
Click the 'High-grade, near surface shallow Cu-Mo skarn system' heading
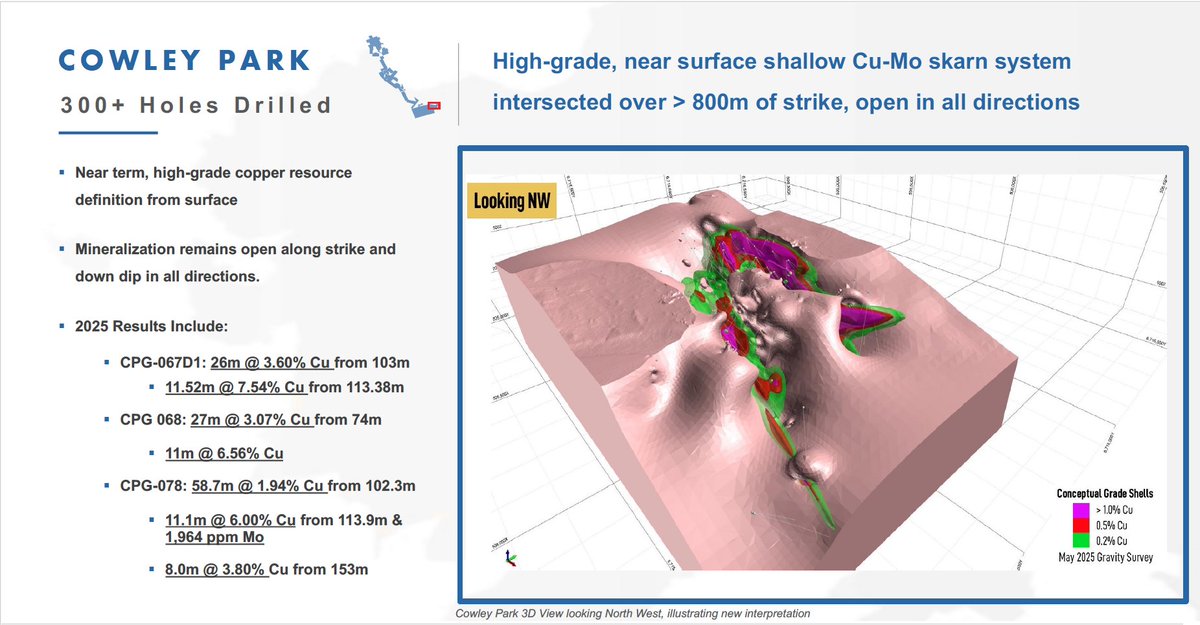(782, 62)
